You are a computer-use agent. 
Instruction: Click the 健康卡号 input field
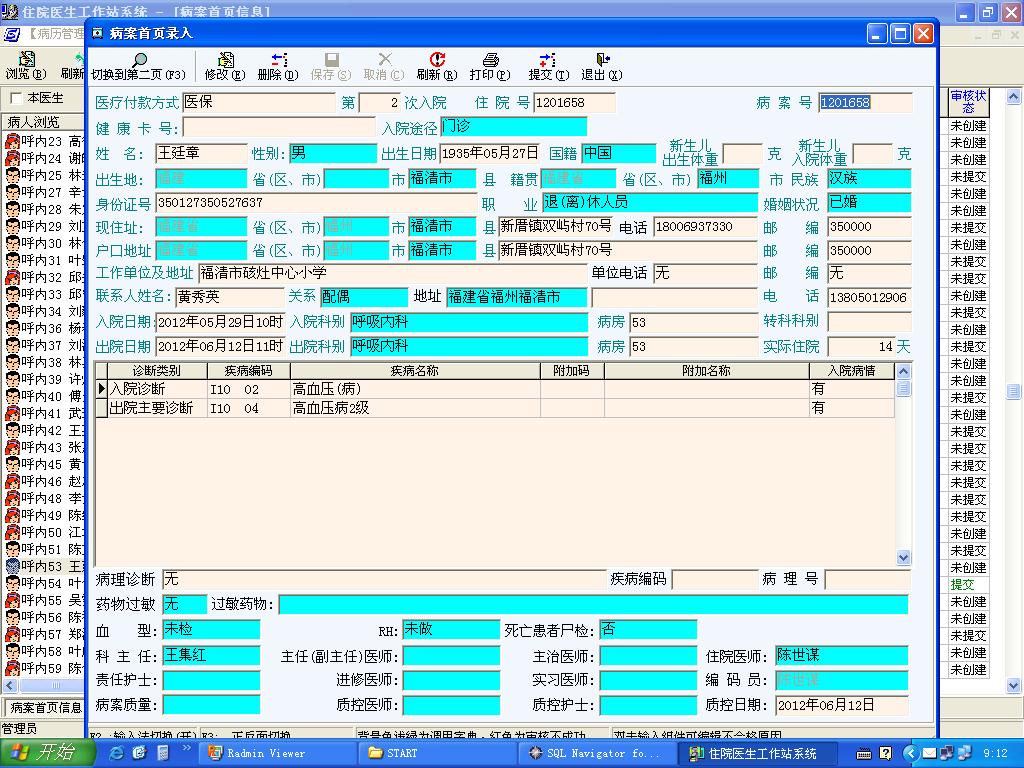[x=279, y=127]
